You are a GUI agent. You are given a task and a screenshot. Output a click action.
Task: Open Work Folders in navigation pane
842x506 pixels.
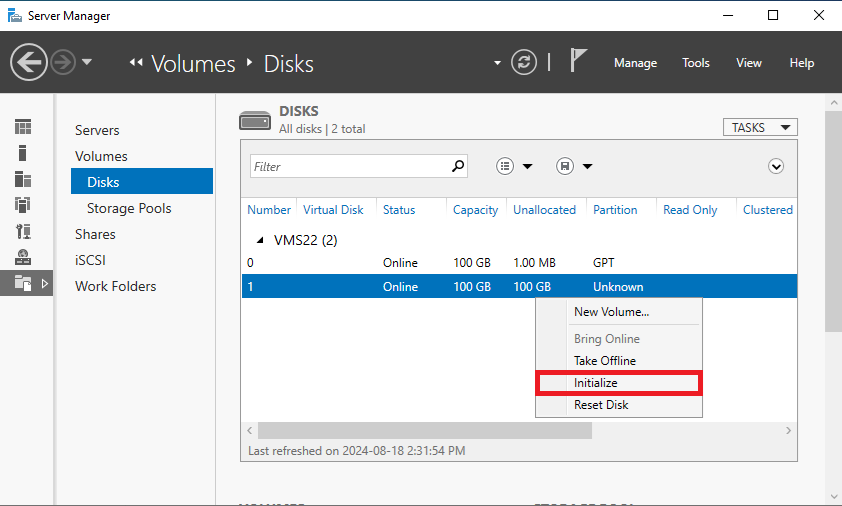click(x=115, y=286)
